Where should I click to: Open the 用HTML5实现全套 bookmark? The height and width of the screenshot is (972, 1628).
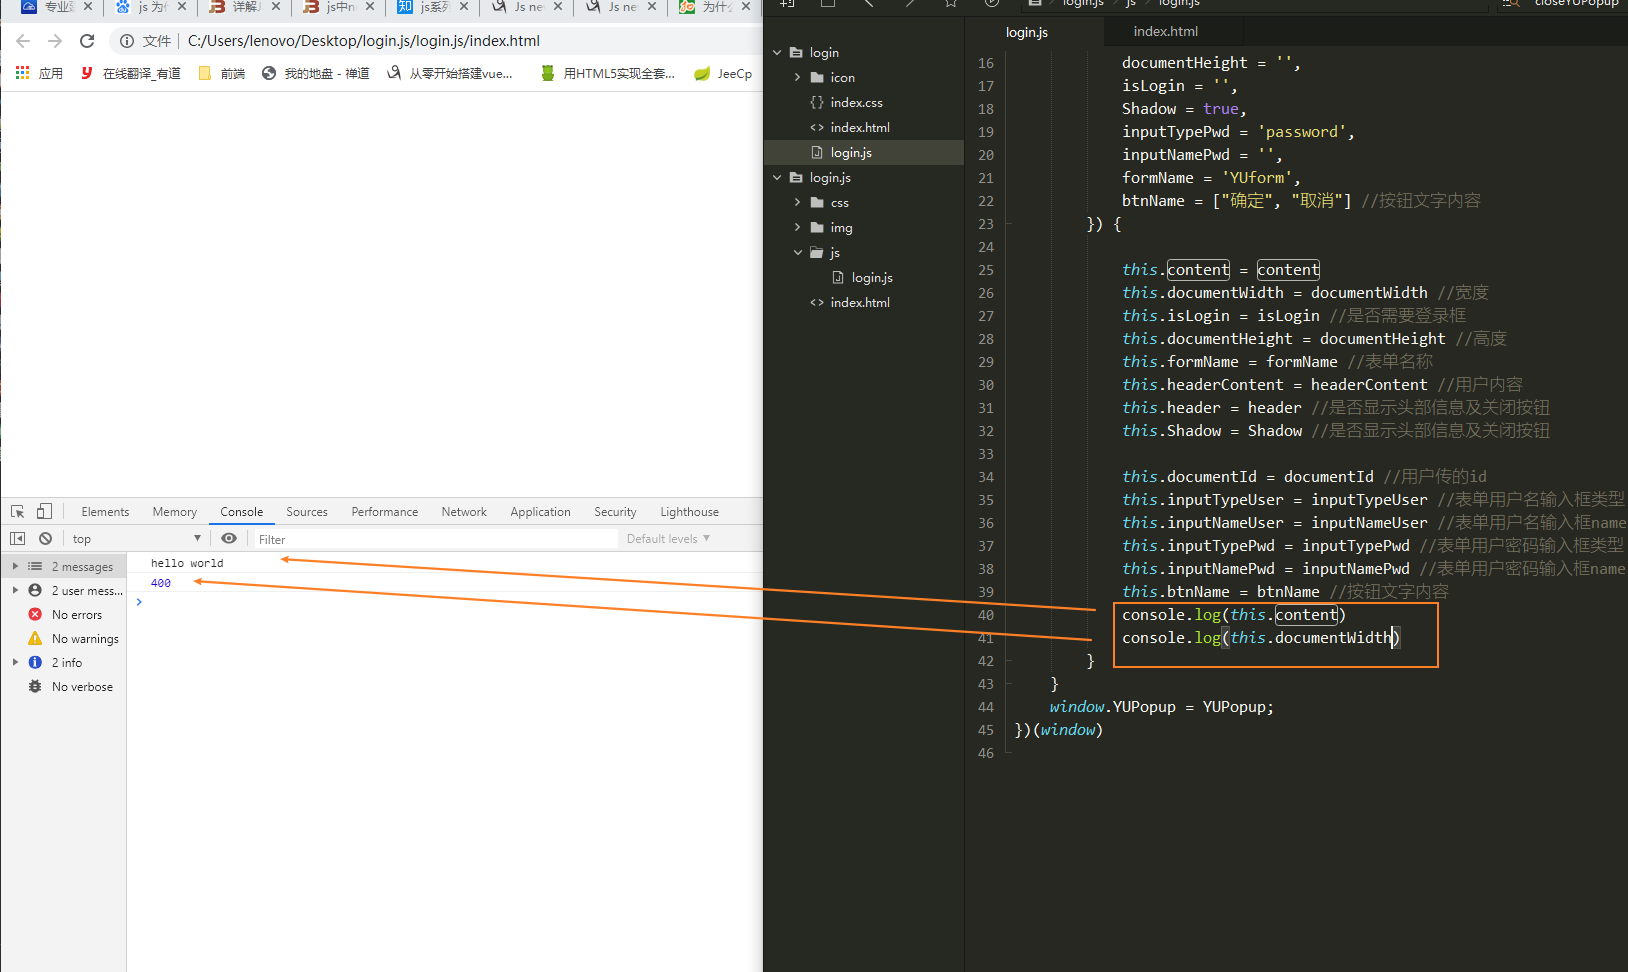click(608, 73)
